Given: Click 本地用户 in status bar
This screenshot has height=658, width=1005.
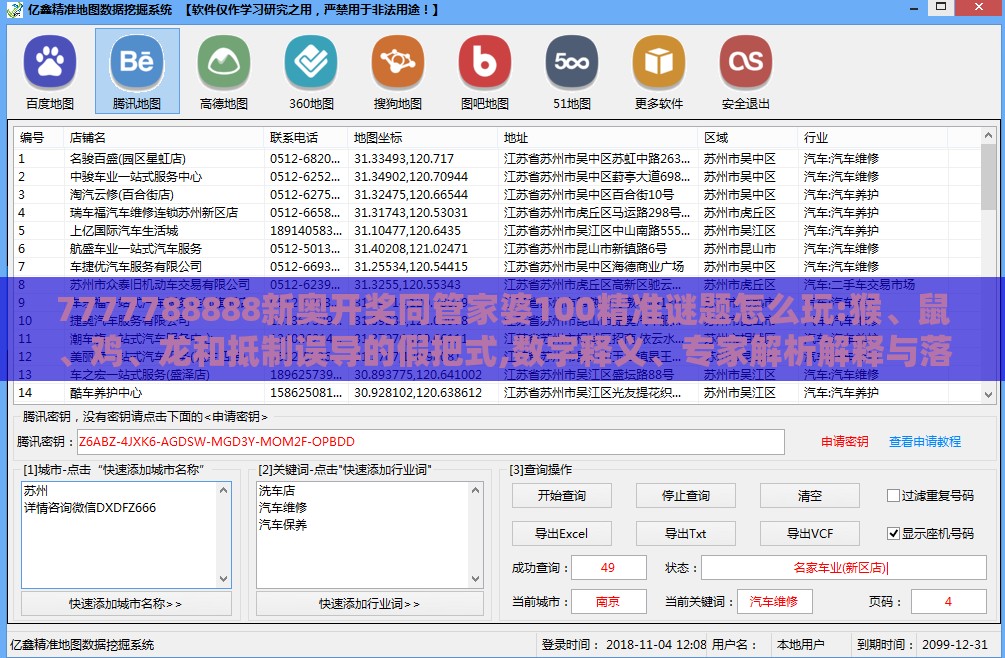Looking at the screenshot, I should (x=801, y=645).
